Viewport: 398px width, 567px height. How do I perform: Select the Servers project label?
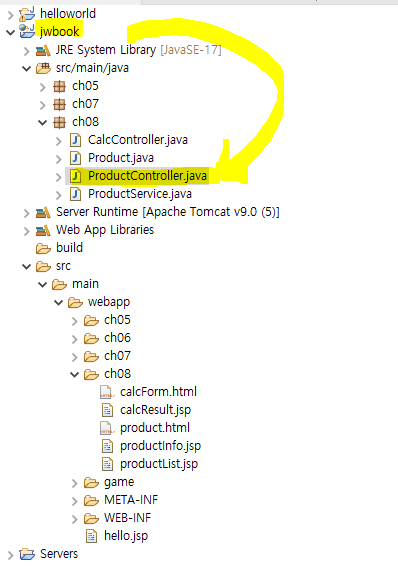[x=59, y=554]
